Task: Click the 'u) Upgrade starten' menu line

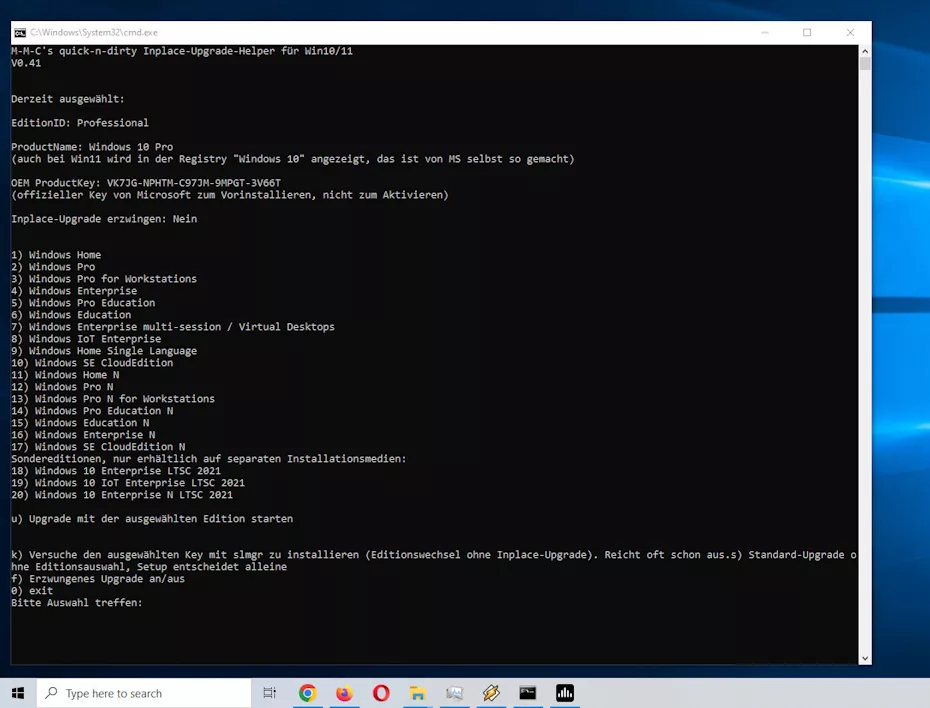Action: pyautogui.click(x=150, y=518)
